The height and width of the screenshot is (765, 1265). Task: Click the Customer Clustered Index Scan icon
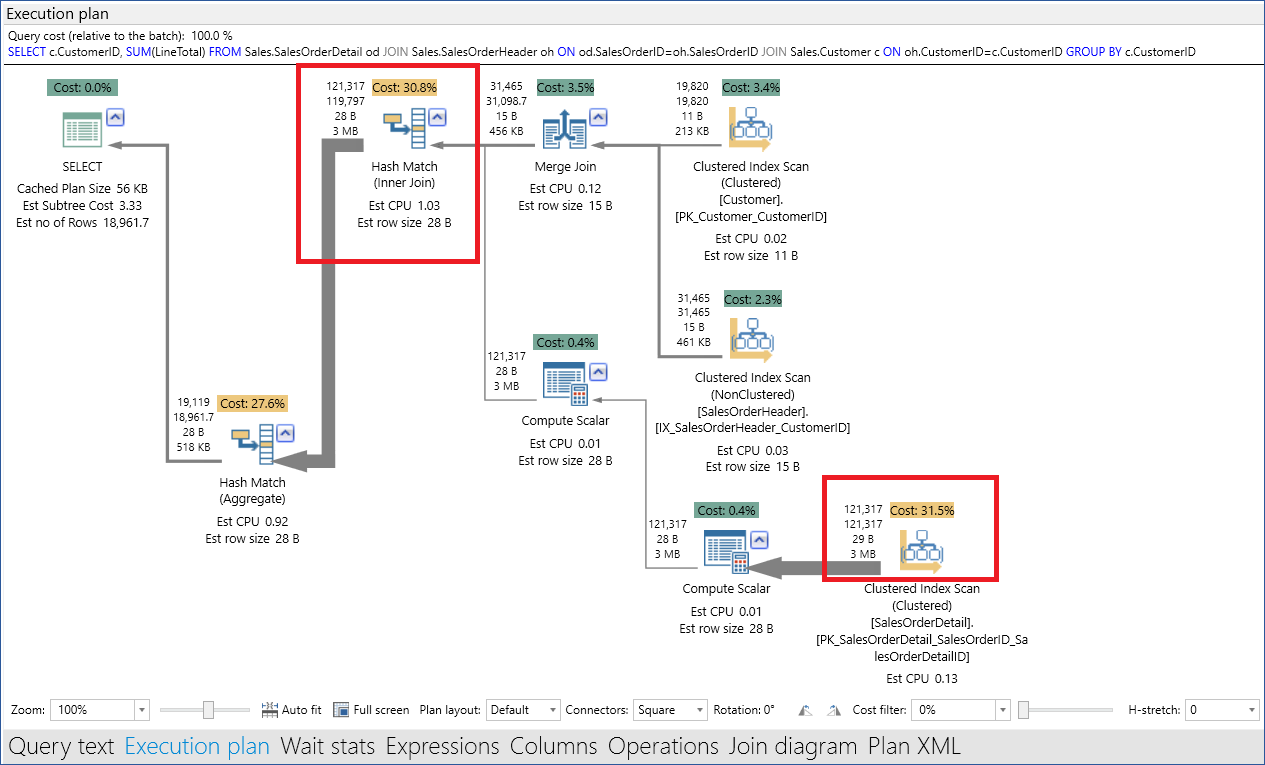(x=750, y=128)
